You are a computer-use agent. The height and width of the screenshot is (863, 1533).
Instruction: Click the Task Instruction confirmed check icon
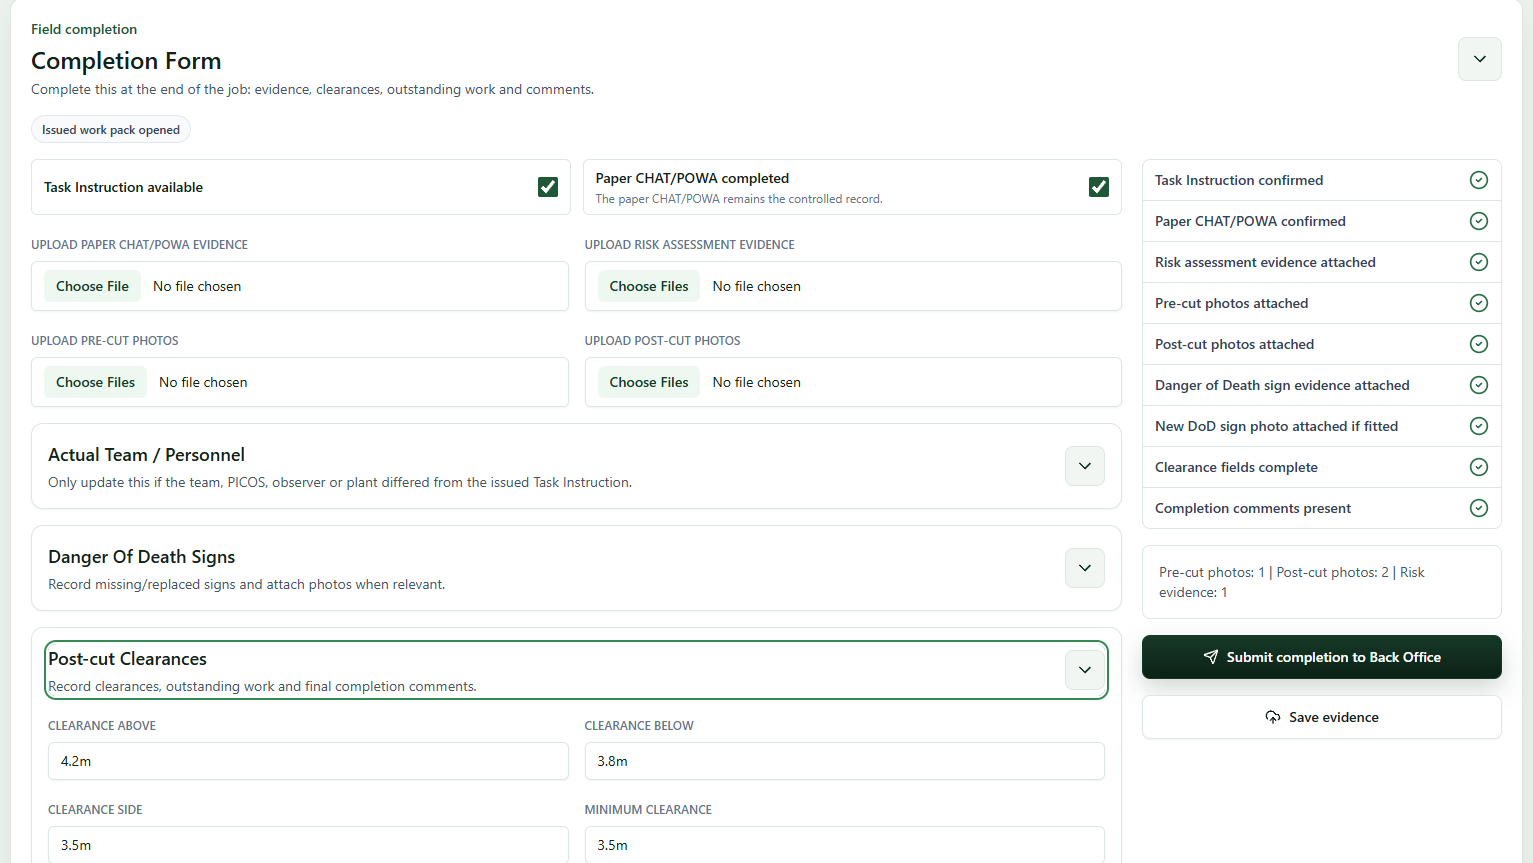click(1479, 180)
